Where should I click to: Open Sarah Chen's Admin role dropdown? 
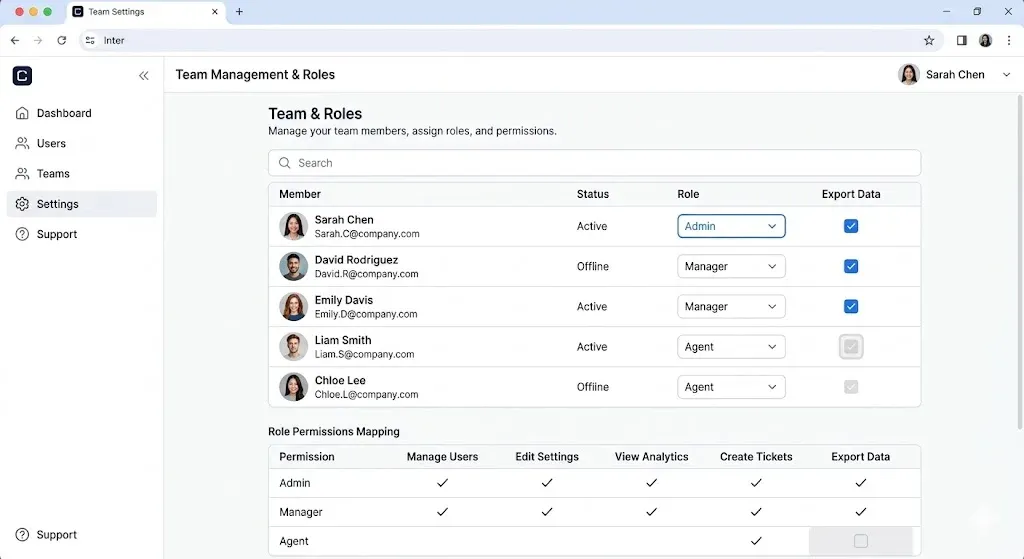731,226
